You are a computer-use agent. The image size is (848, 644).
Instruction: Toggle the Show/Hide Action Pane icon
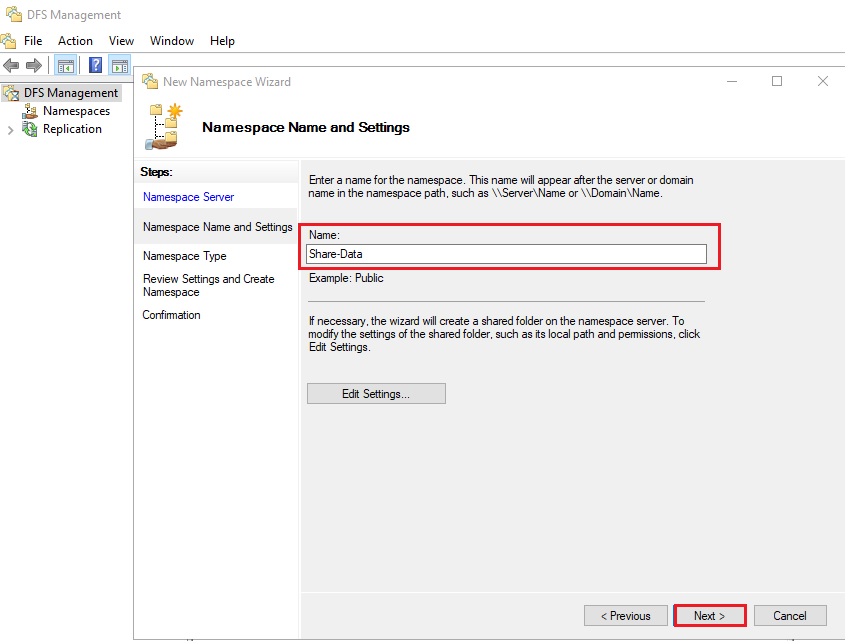tap(120, 66)
